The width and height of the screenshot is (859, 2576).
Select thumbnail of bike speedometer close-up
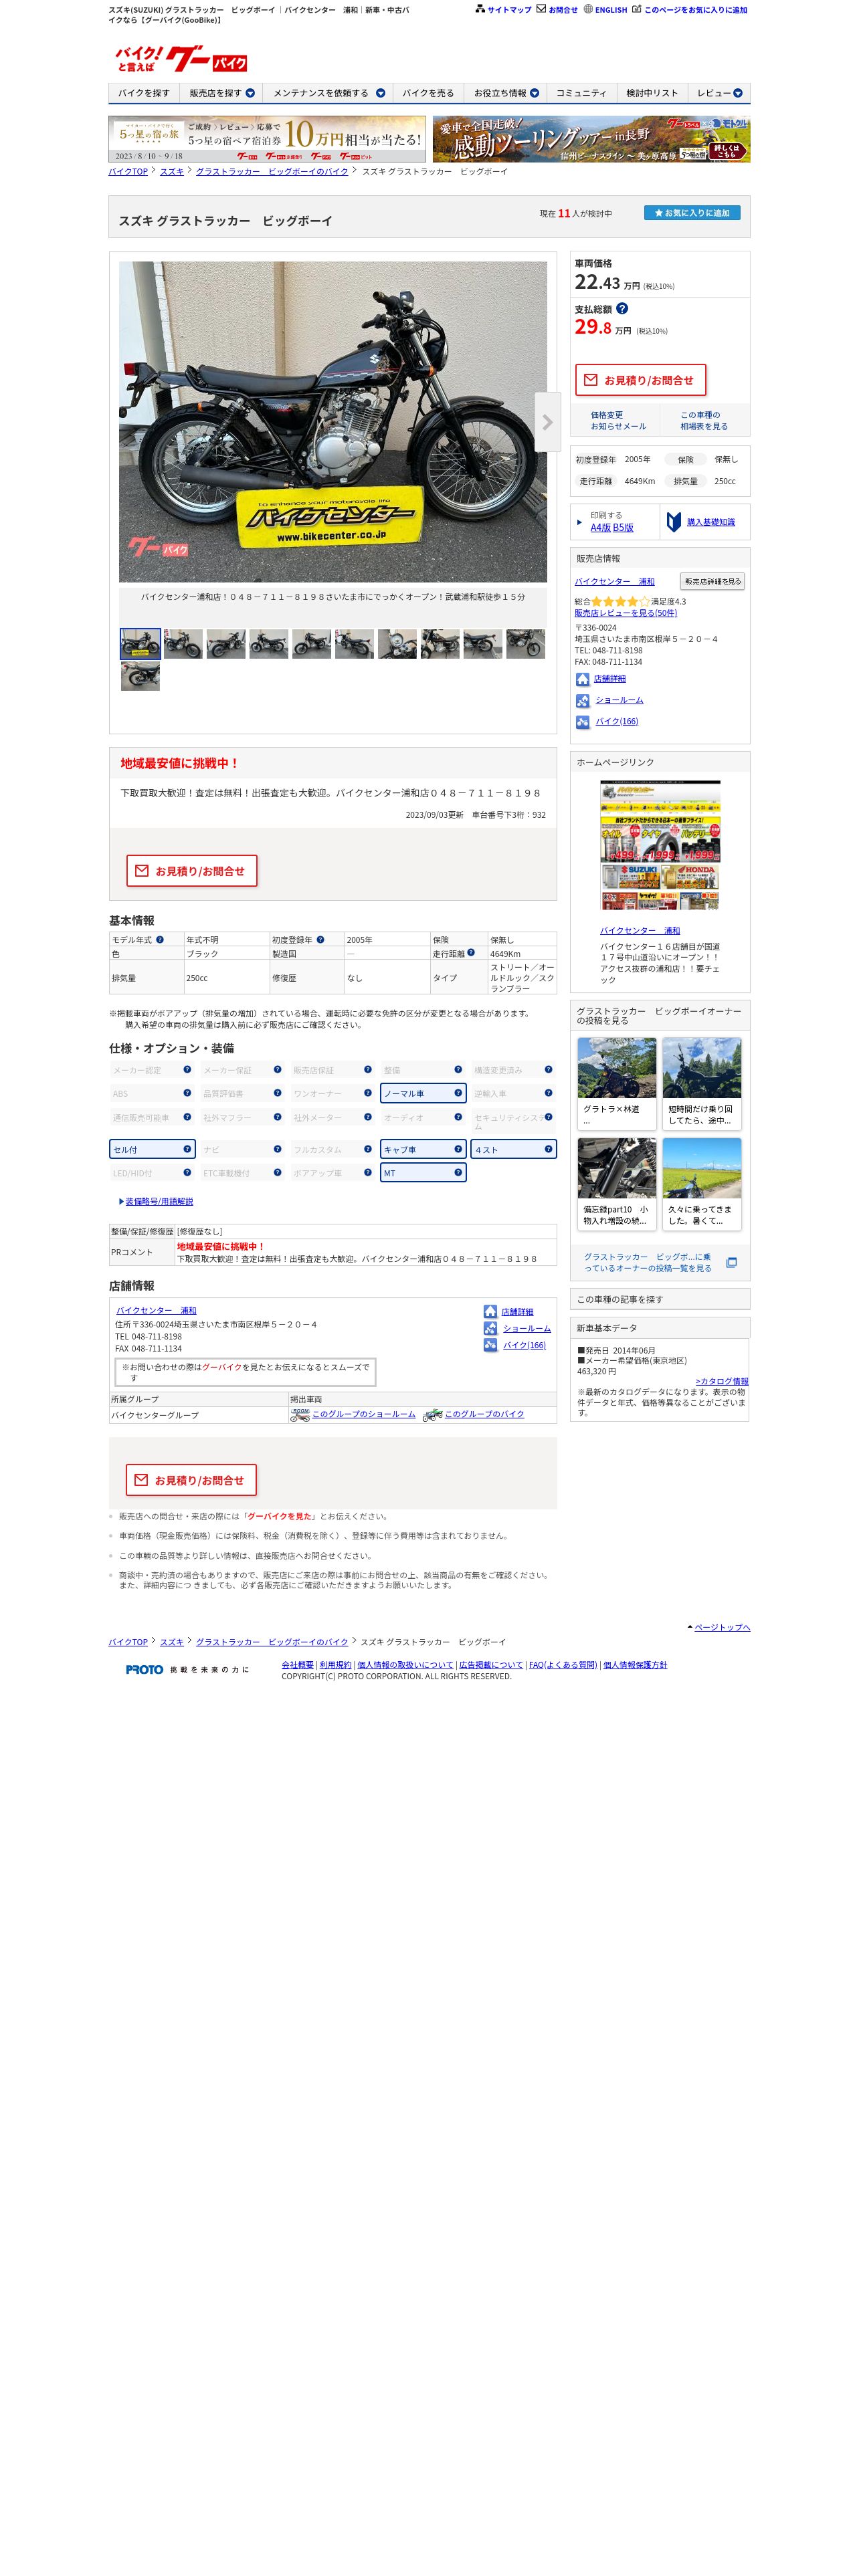coord(397,644)
